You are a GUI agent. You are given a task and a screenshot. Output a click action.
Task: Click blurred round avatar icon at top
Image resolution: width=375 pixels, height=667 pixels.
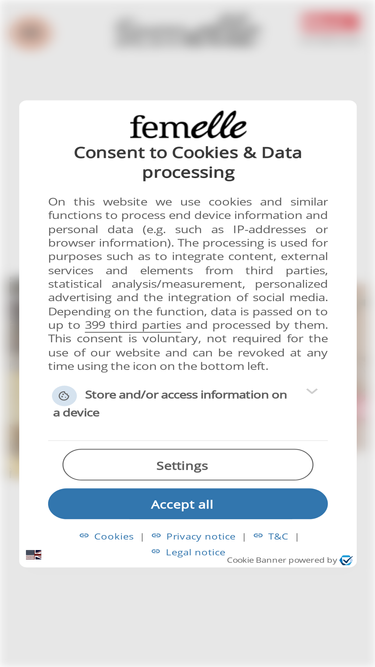[31, 33]
